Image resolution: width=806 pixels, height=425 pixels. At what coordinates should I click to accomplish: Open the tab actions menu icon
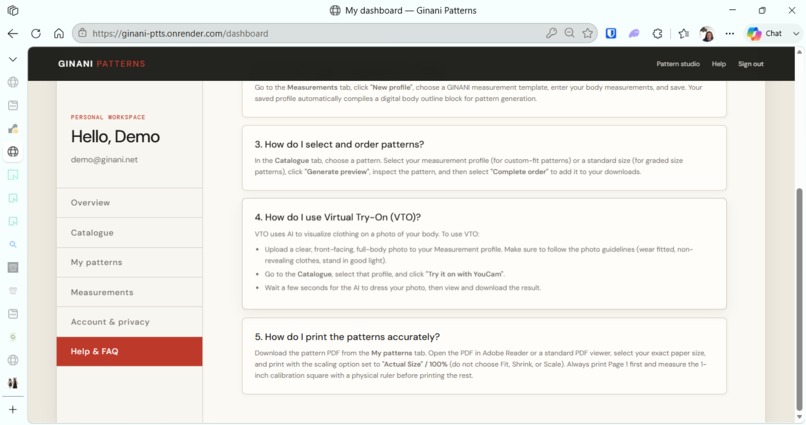[x=13, y=10]
